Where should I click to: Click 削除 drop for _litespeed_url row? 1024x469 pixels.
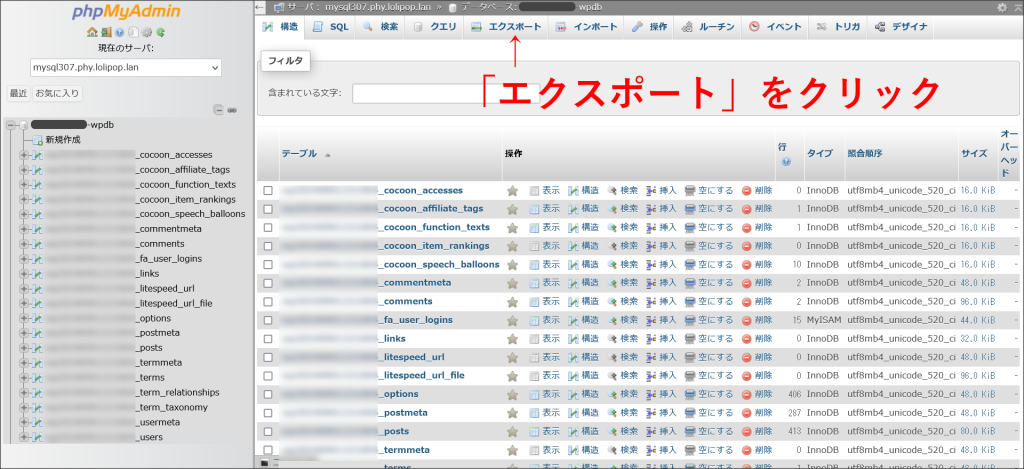point(757,357)
